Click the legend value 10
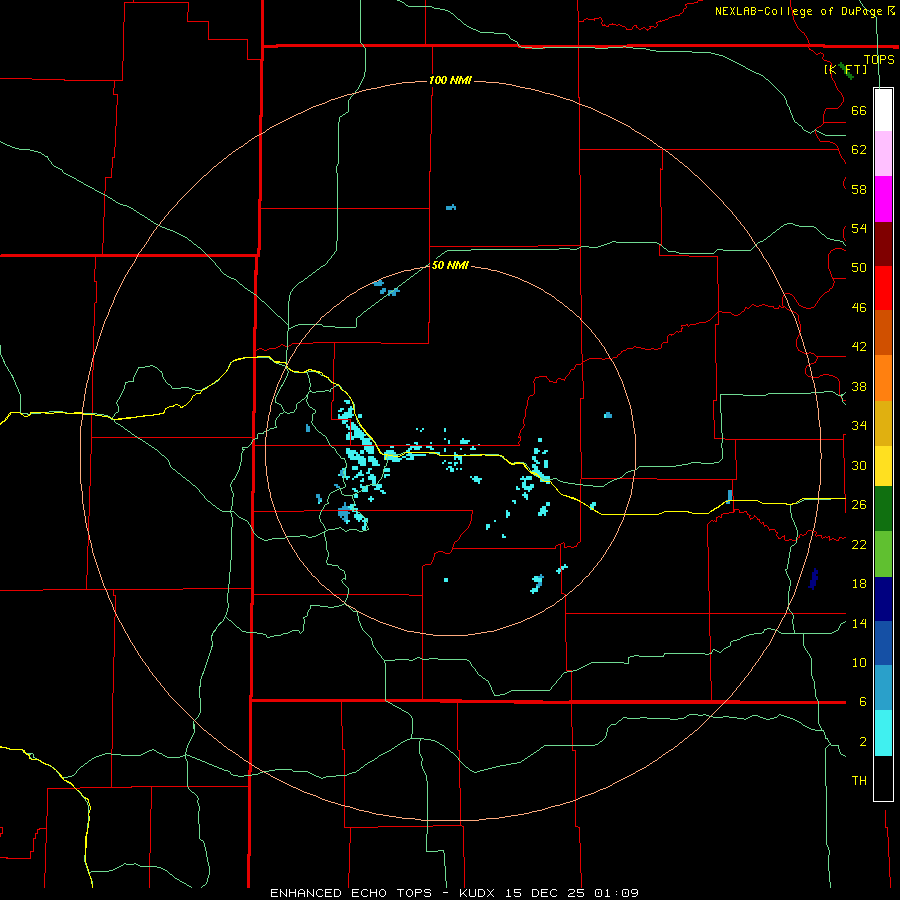 859,662
